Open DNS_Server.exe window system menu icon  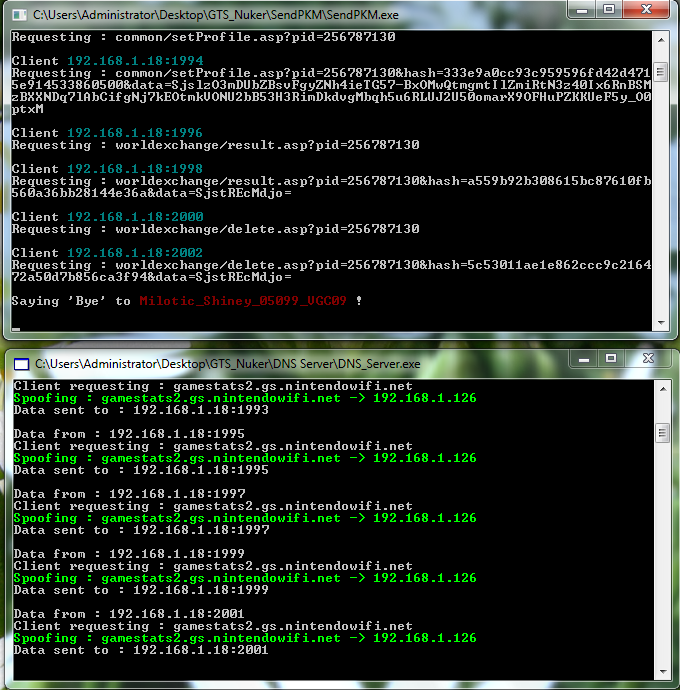[x=19, y=364]
